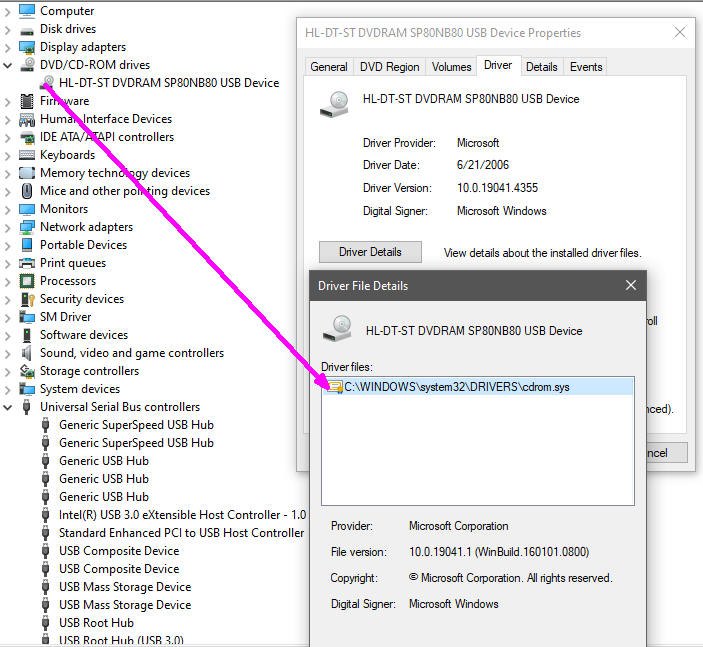Expand the Keyboards node
The width and height of the screenshot is (703, 647).
coord(7,156)
